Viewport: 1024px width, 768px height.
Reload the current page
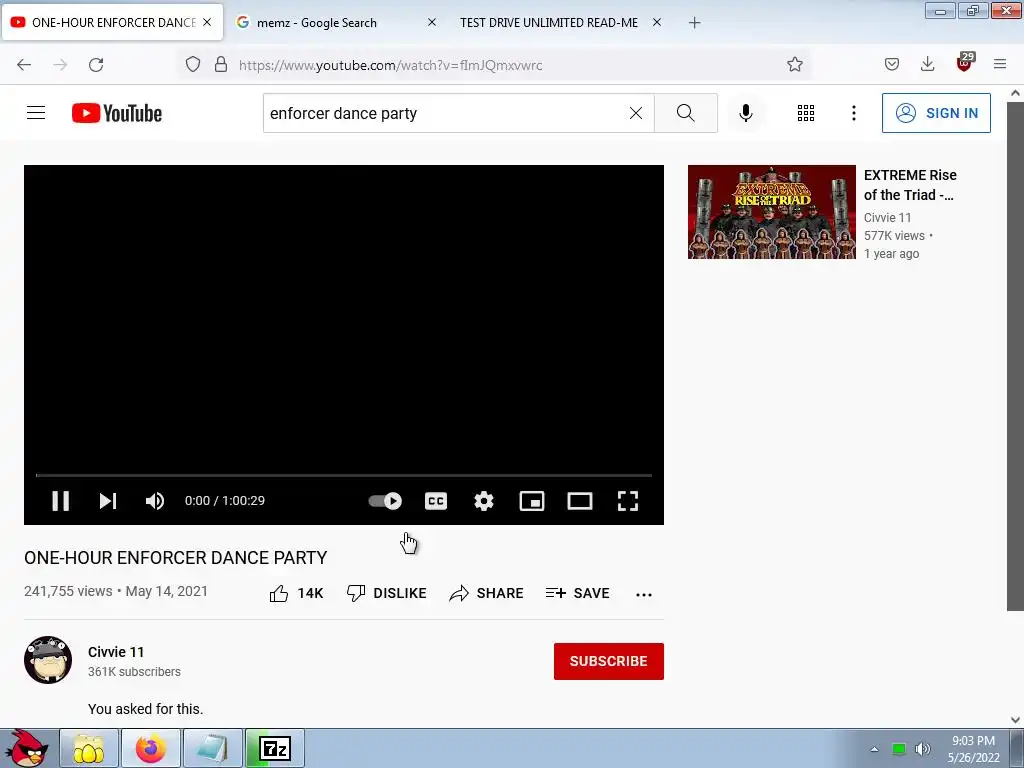[96, 65]
